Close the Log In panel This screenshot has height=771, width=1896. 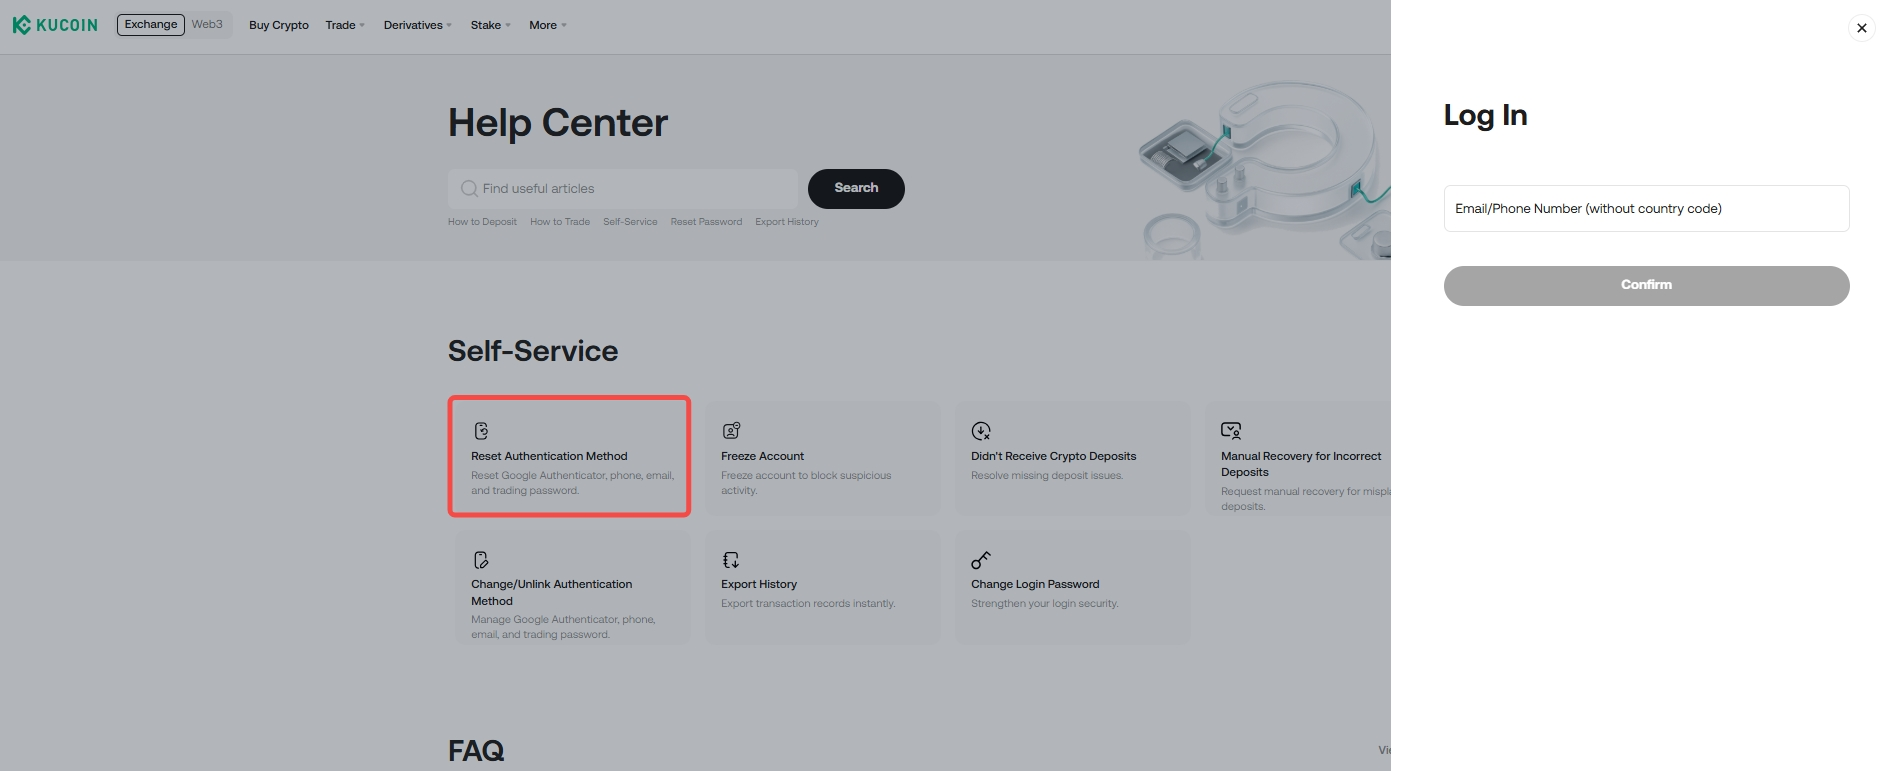[1861, 28]
